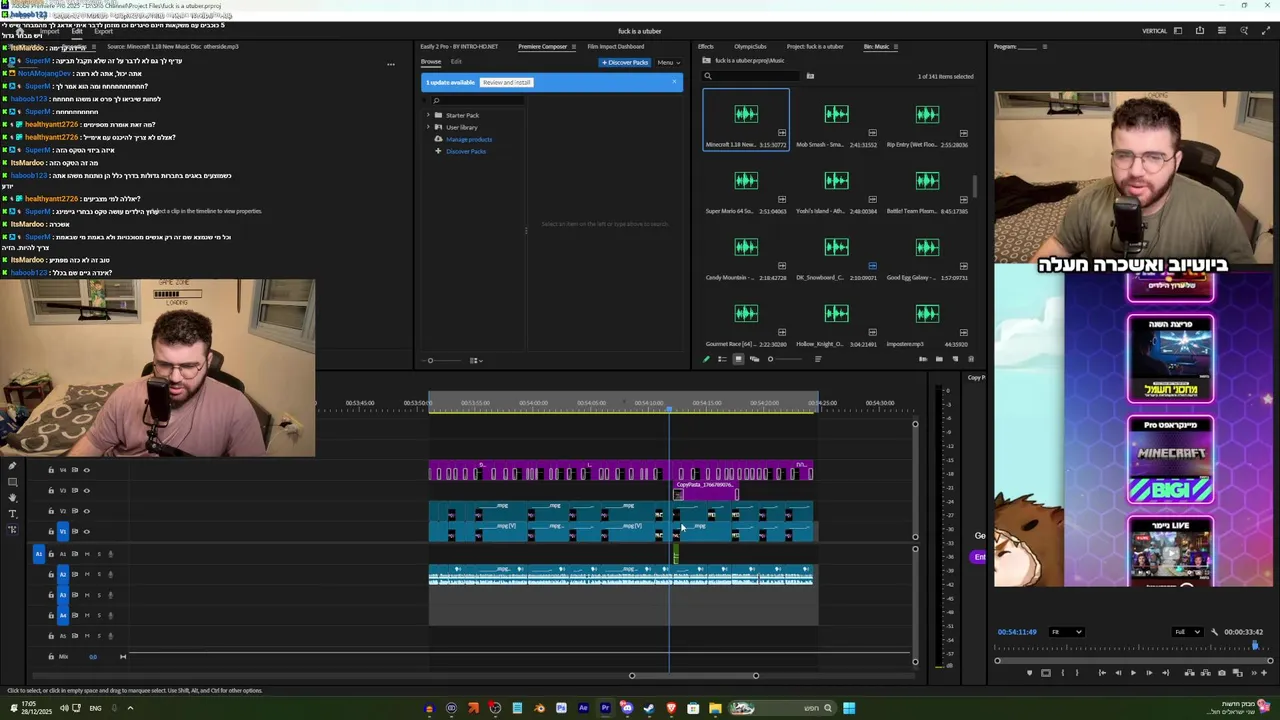Screen dimensions: 1280x720
Task: Solo audio track A3
Action: (99, 595)
